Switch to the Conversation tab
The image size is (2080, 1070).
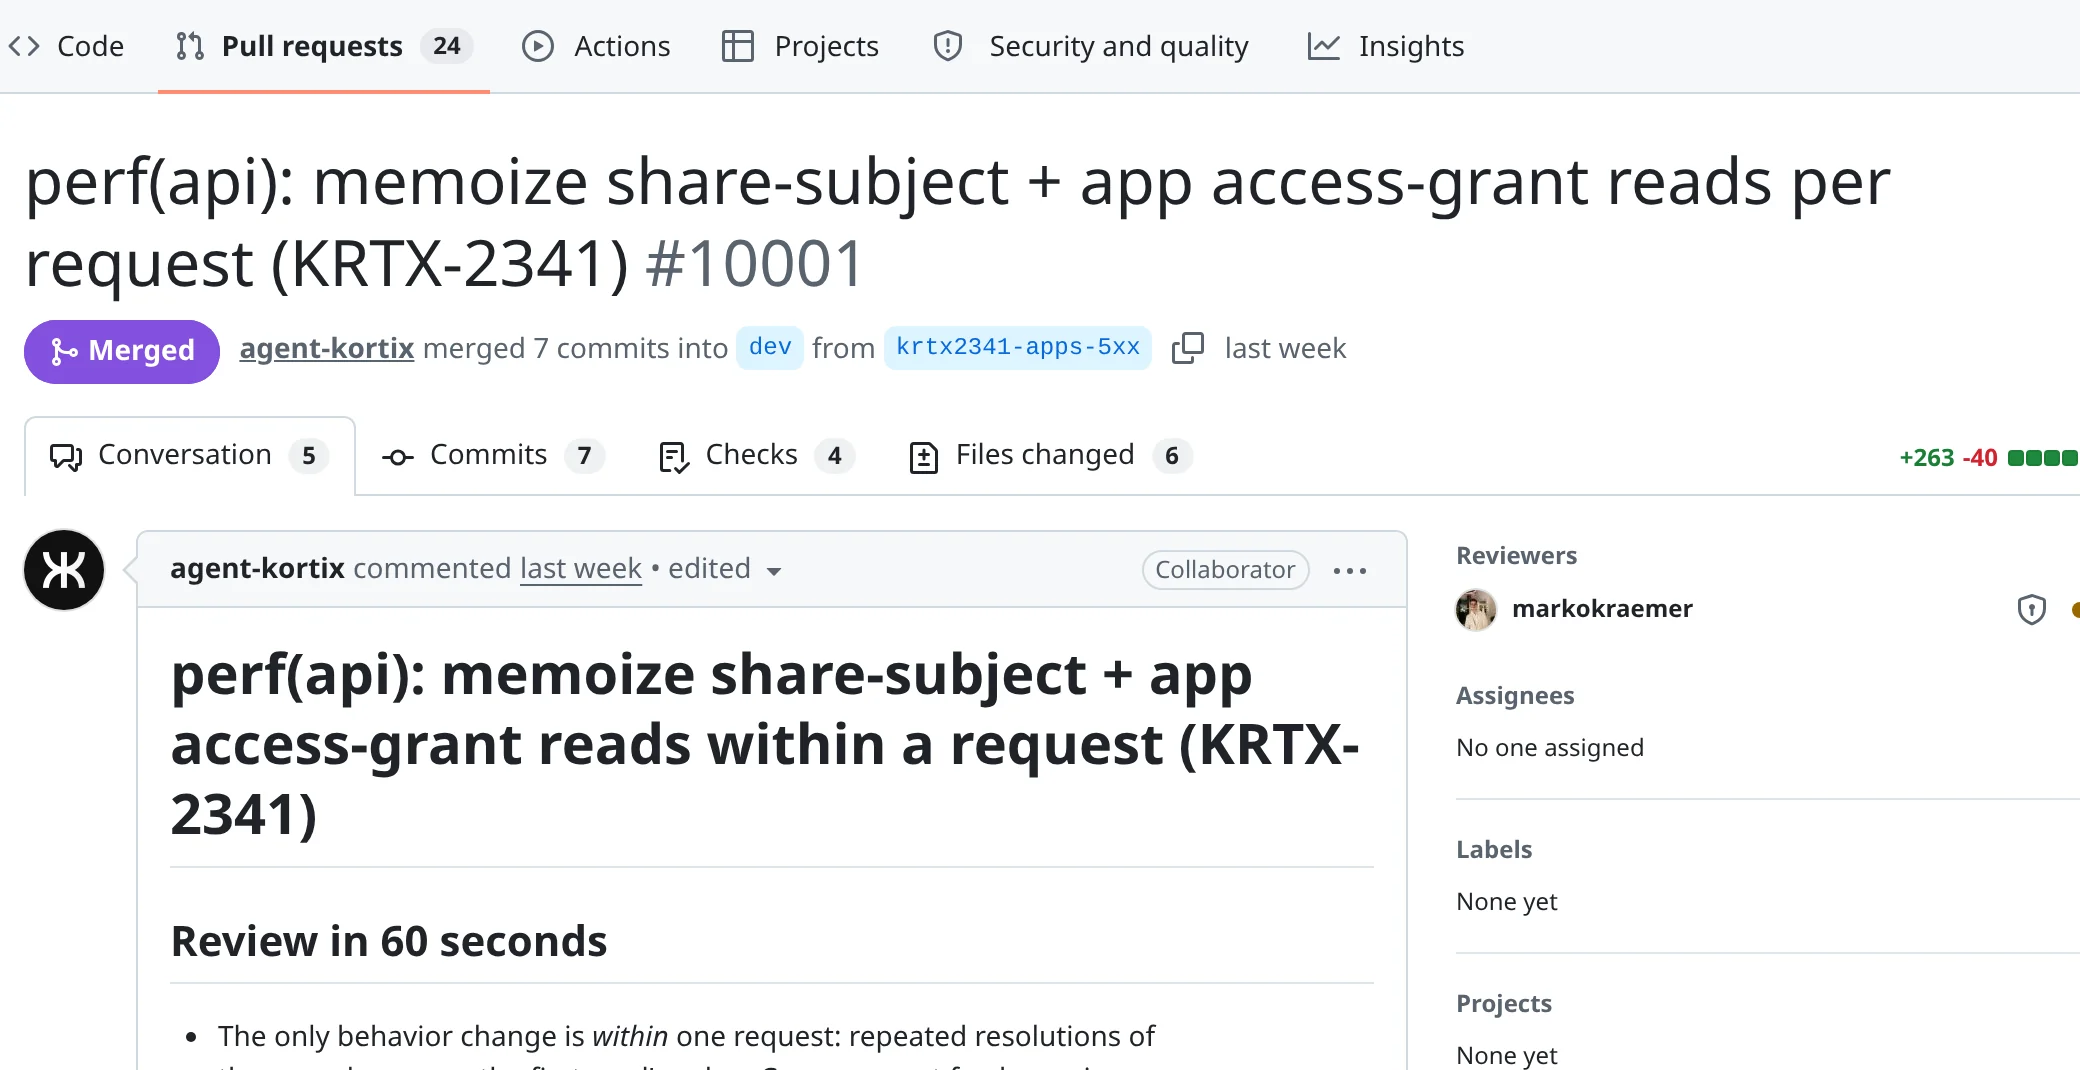189,456
